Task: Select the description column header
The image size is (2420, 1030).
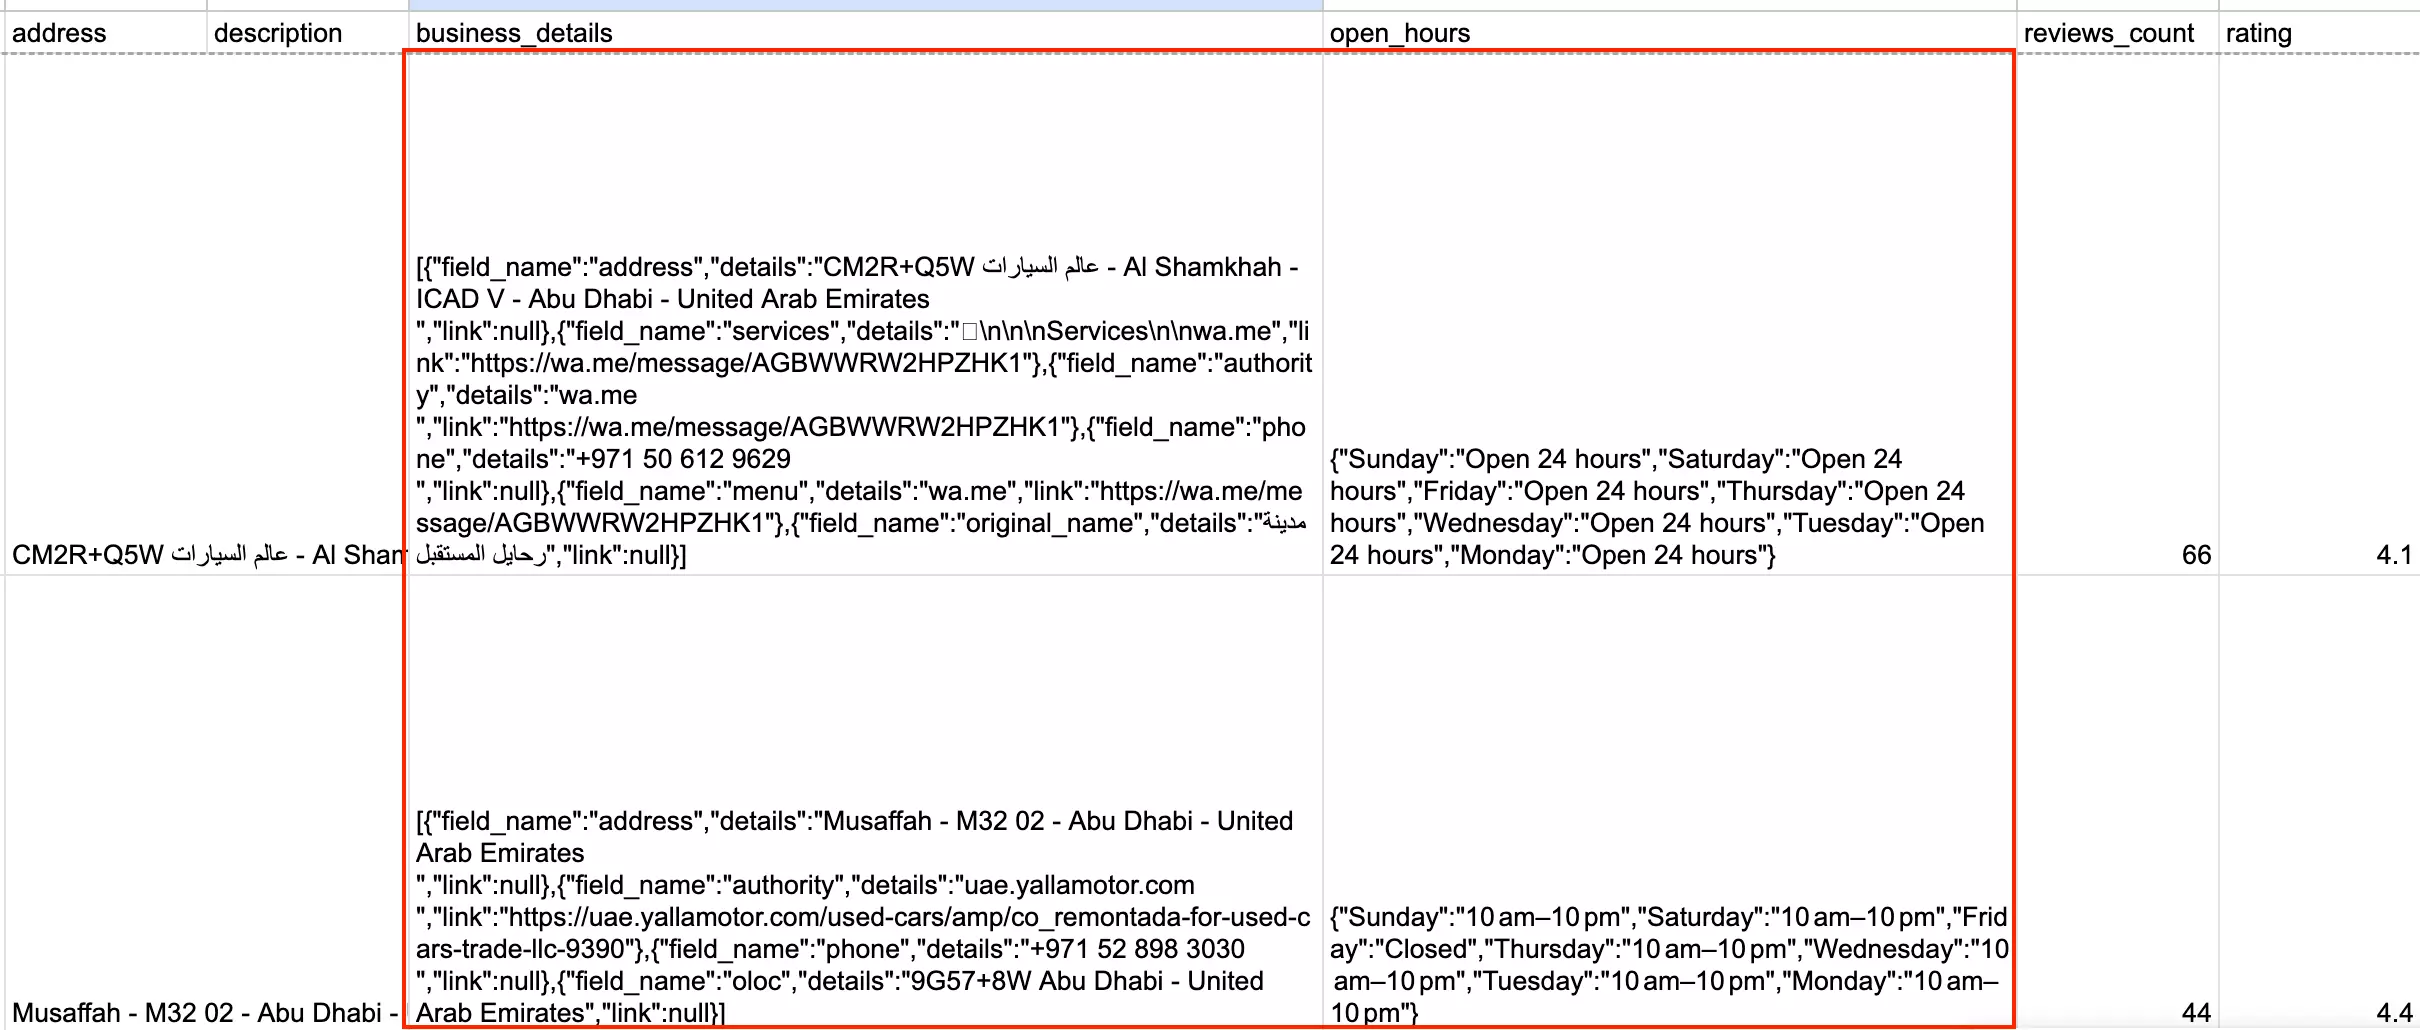Action: click(307, 33)
